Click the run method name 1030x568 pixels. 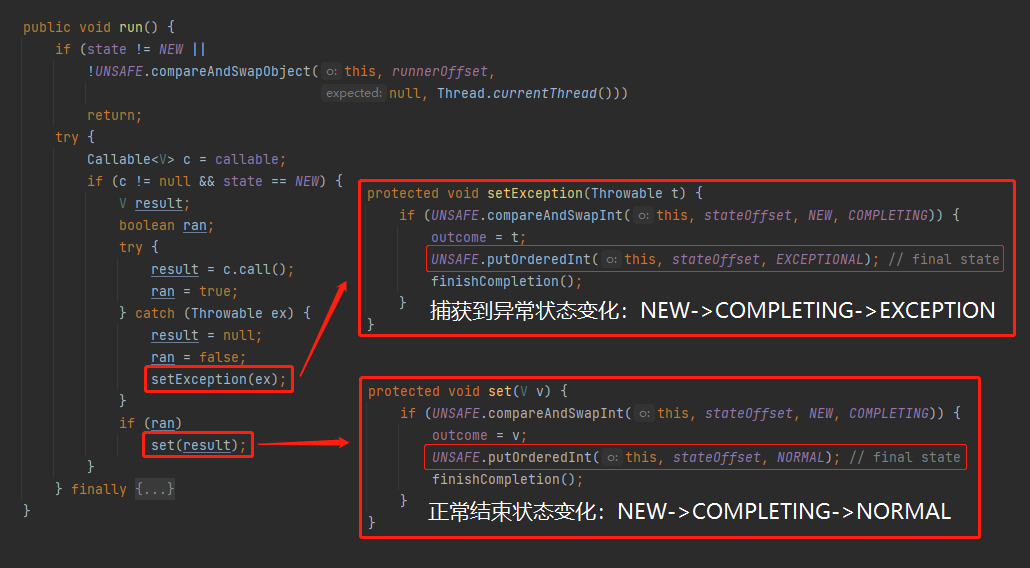click(131, 27)
